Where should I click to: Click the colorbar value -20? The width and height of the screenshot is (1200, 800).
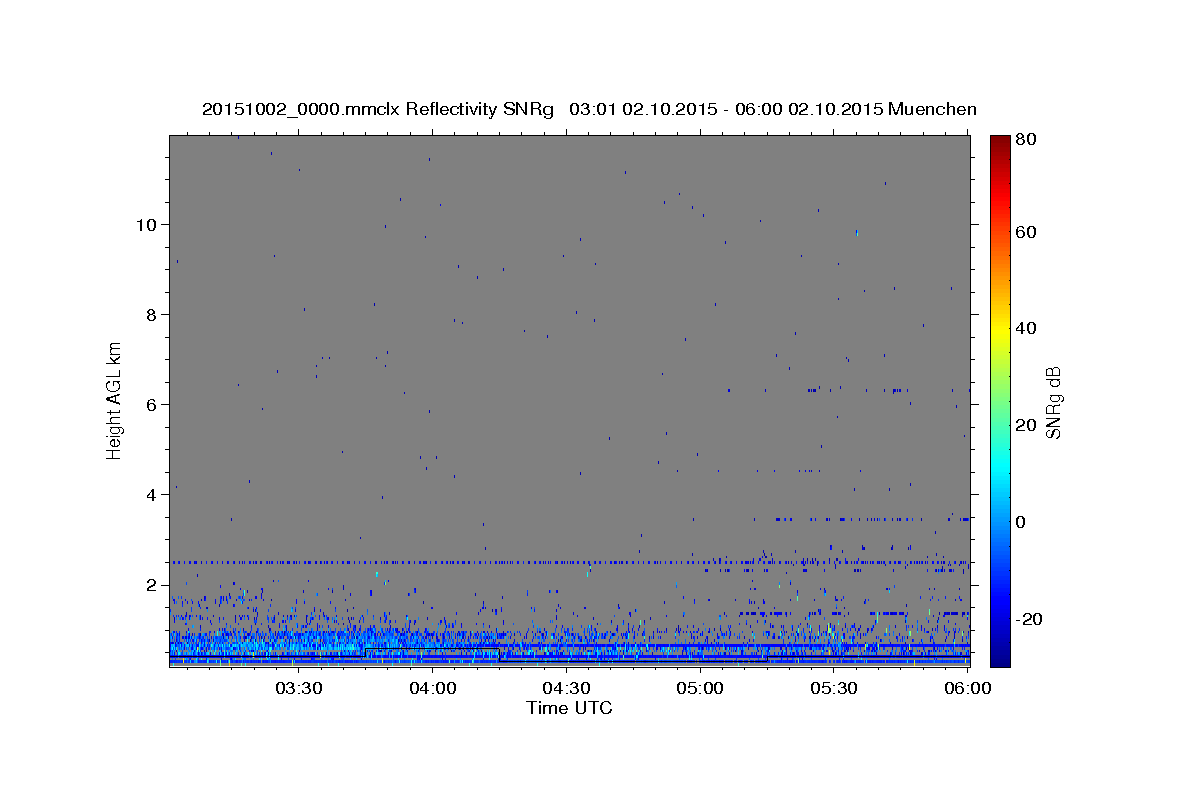[1028, 619]
